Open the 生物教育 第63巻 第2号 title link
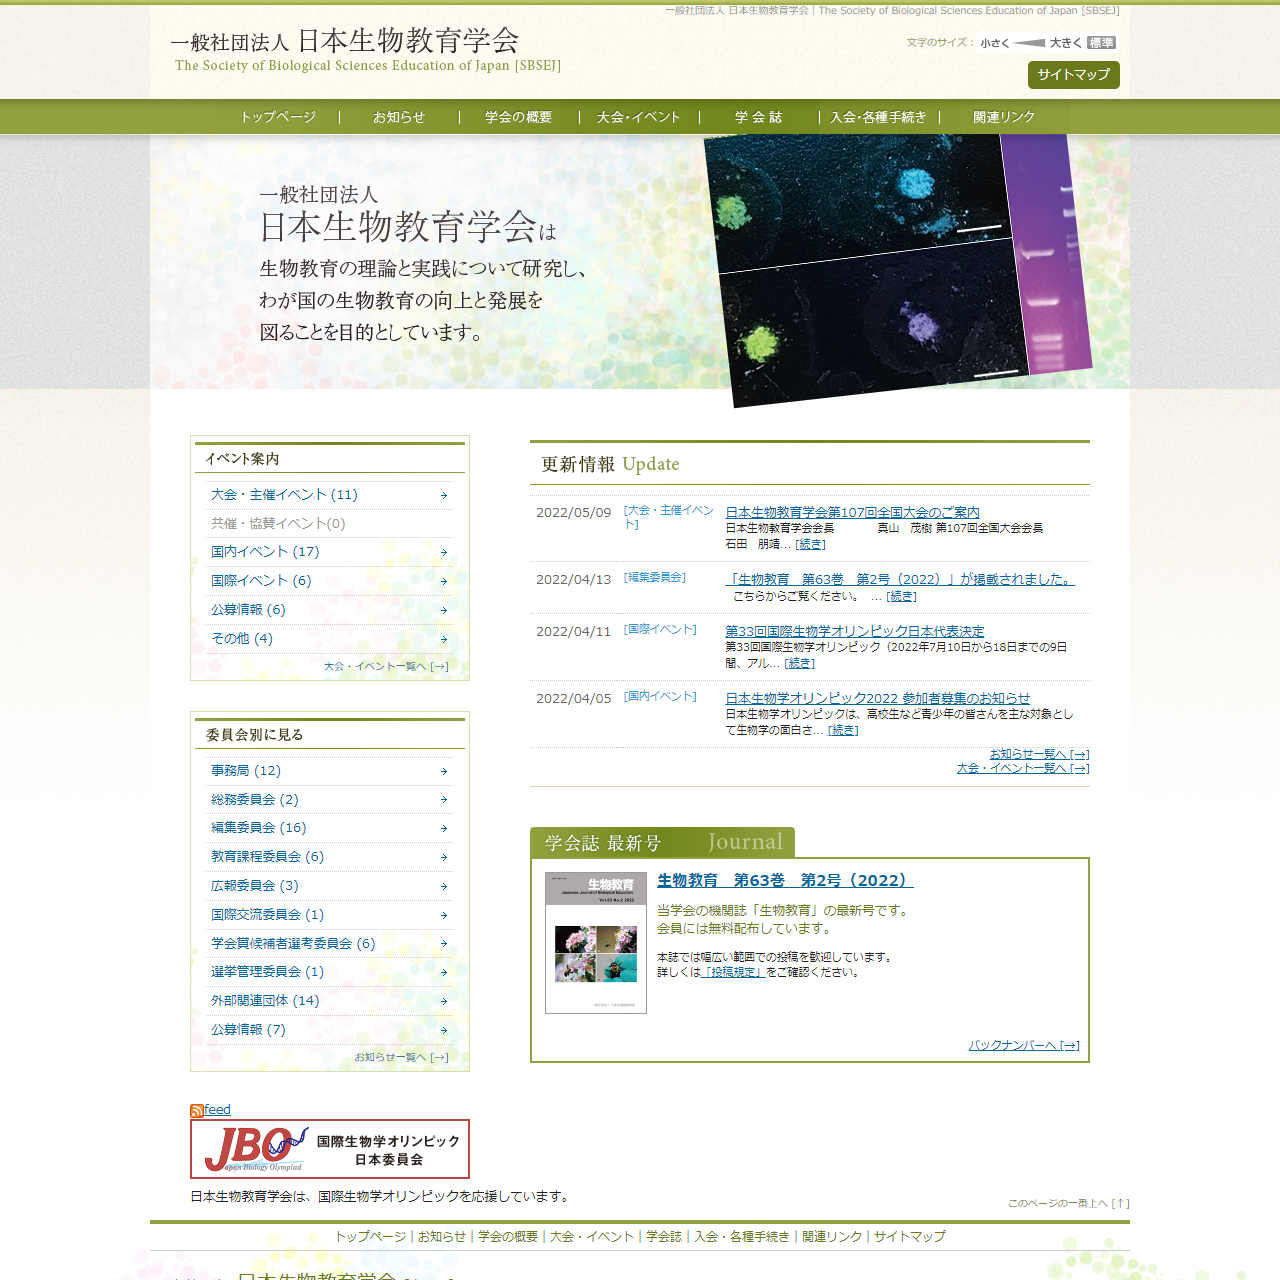The width and height of the screenshot is (1280, 1280). [784, 881]
